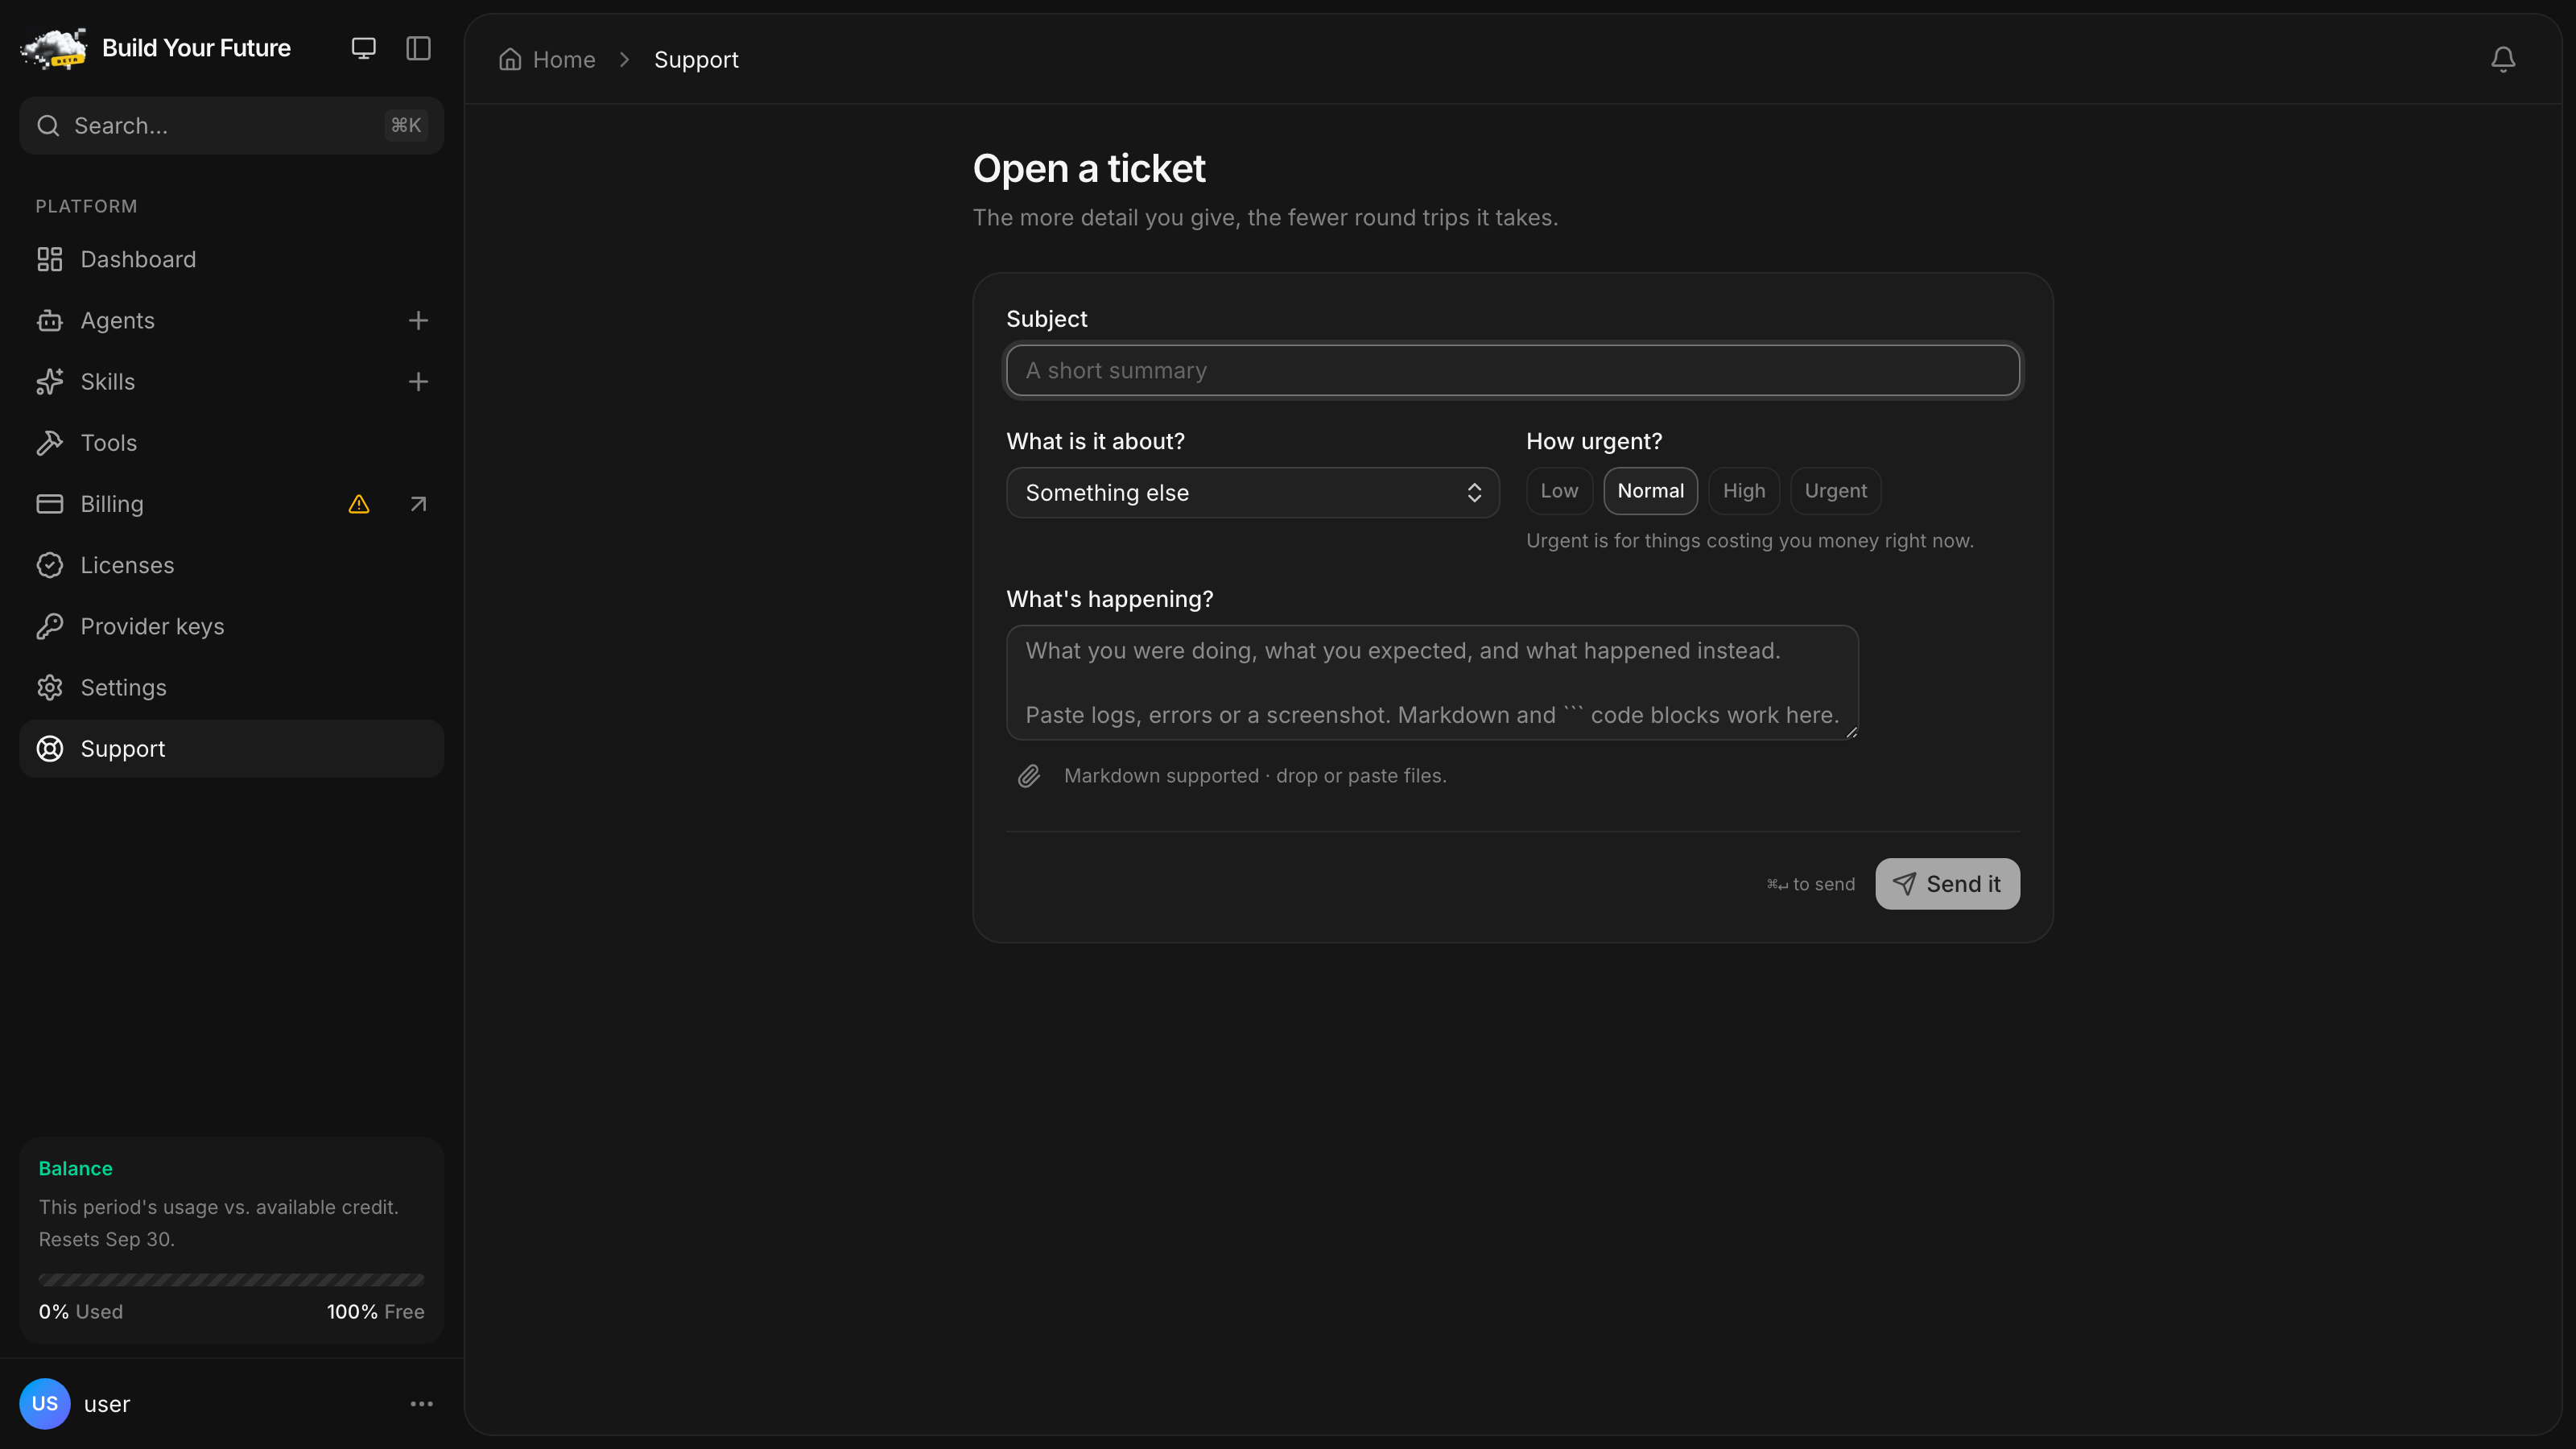Image resolution: width=2576 pixels, height=1449 pixels.
Task: Click the Billing card icon
Action: pos(50,504)
